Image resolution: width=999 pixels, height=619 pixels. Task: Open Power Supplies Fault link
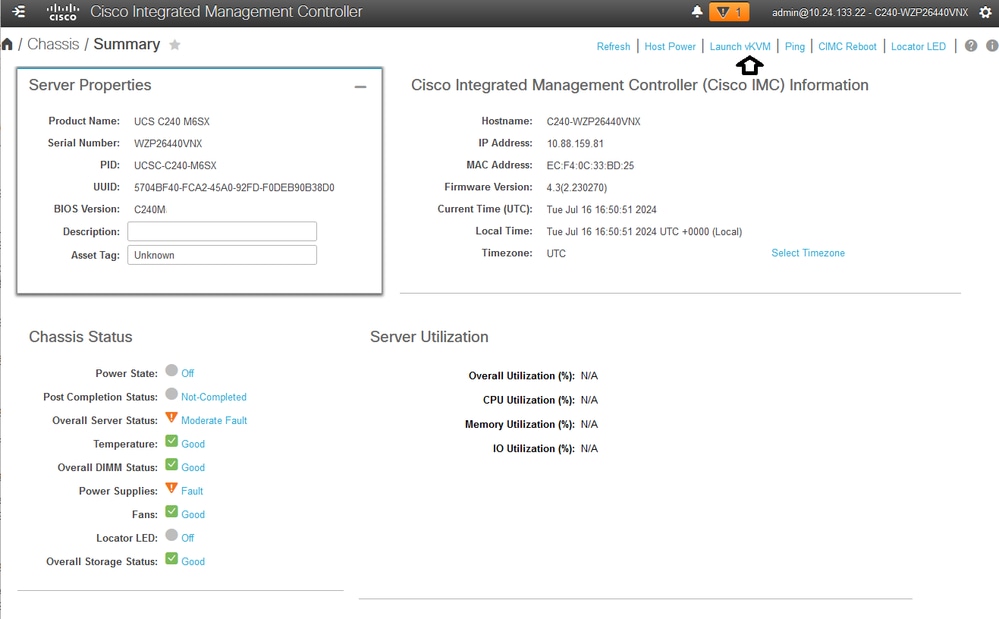point(192,491)
